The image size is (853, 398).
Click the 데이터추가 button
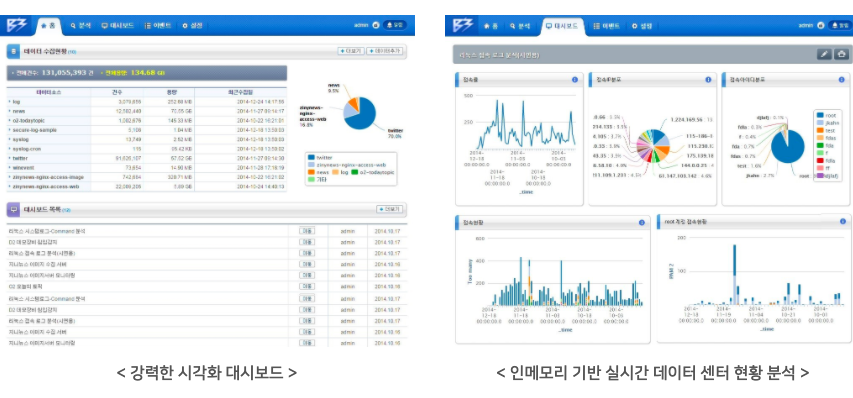point(386,51)
